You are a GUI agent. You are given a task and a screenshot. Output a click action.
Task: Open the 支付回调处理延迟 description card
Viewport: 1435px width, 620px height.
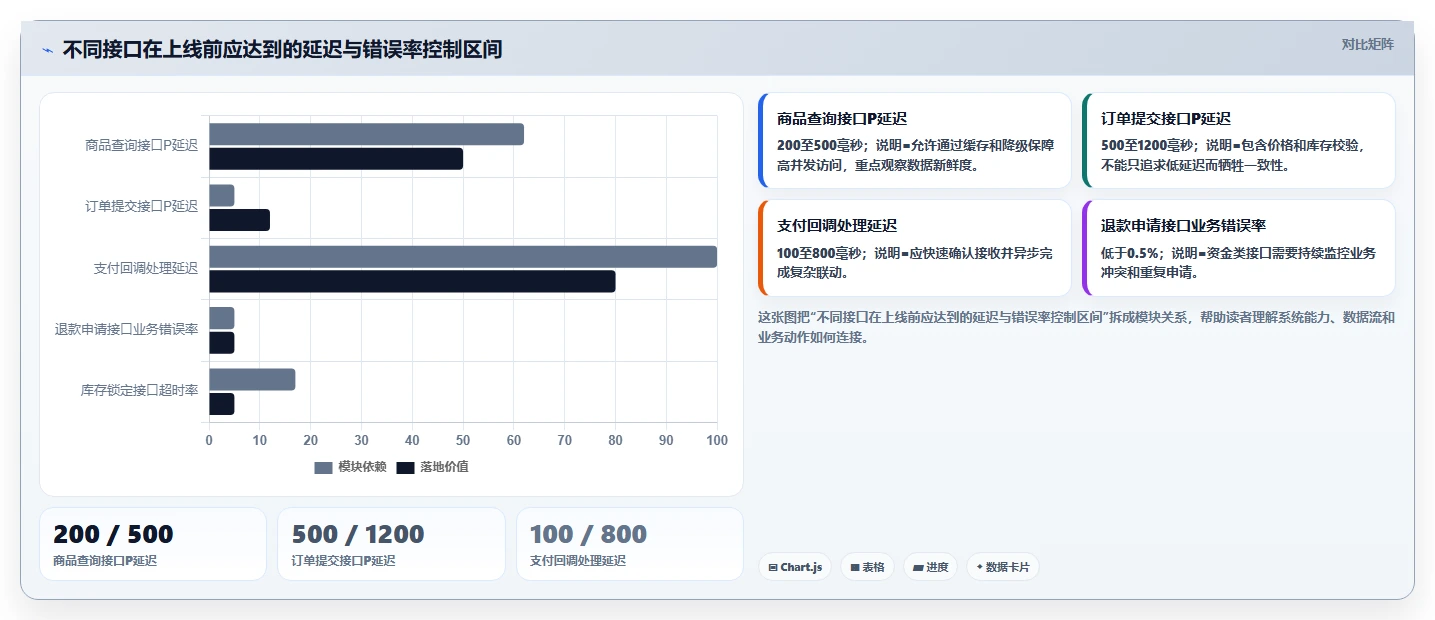click(914, 248)
